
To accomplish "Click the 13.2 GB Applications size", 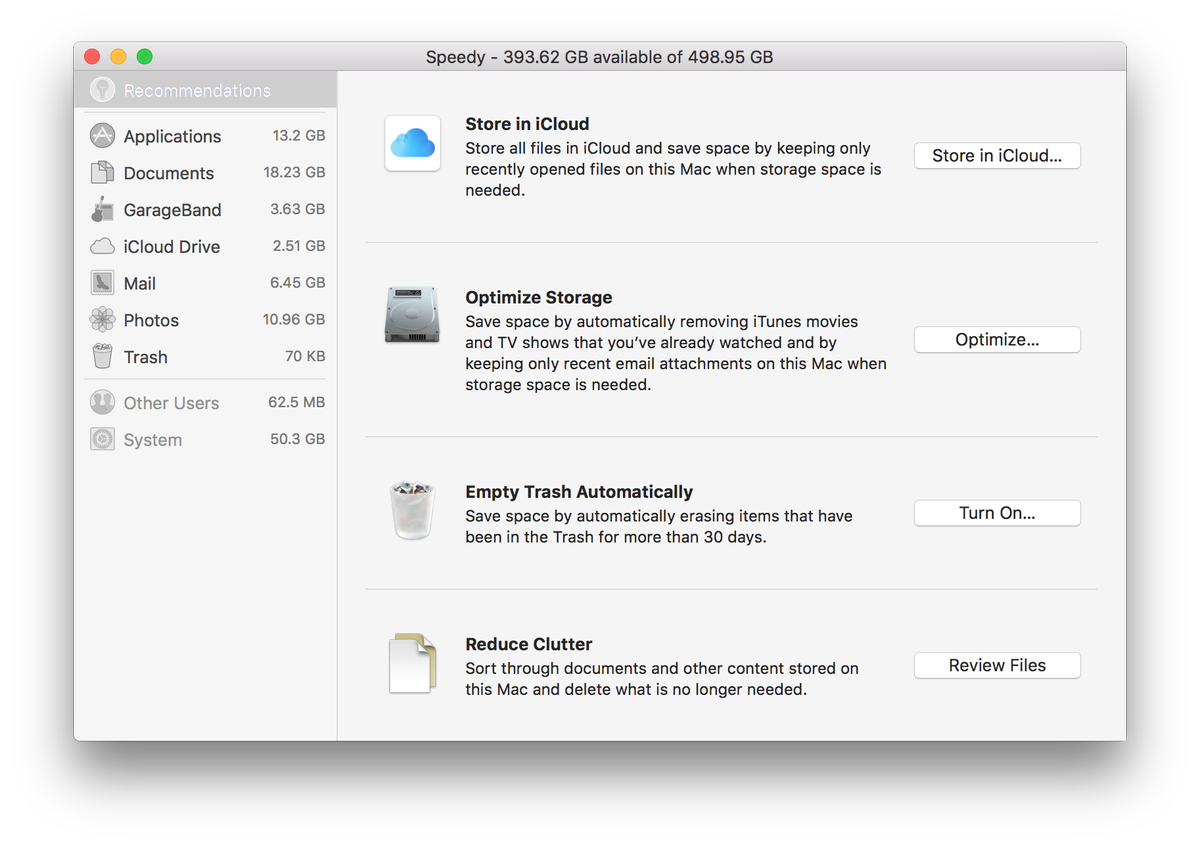I will 299,136.
